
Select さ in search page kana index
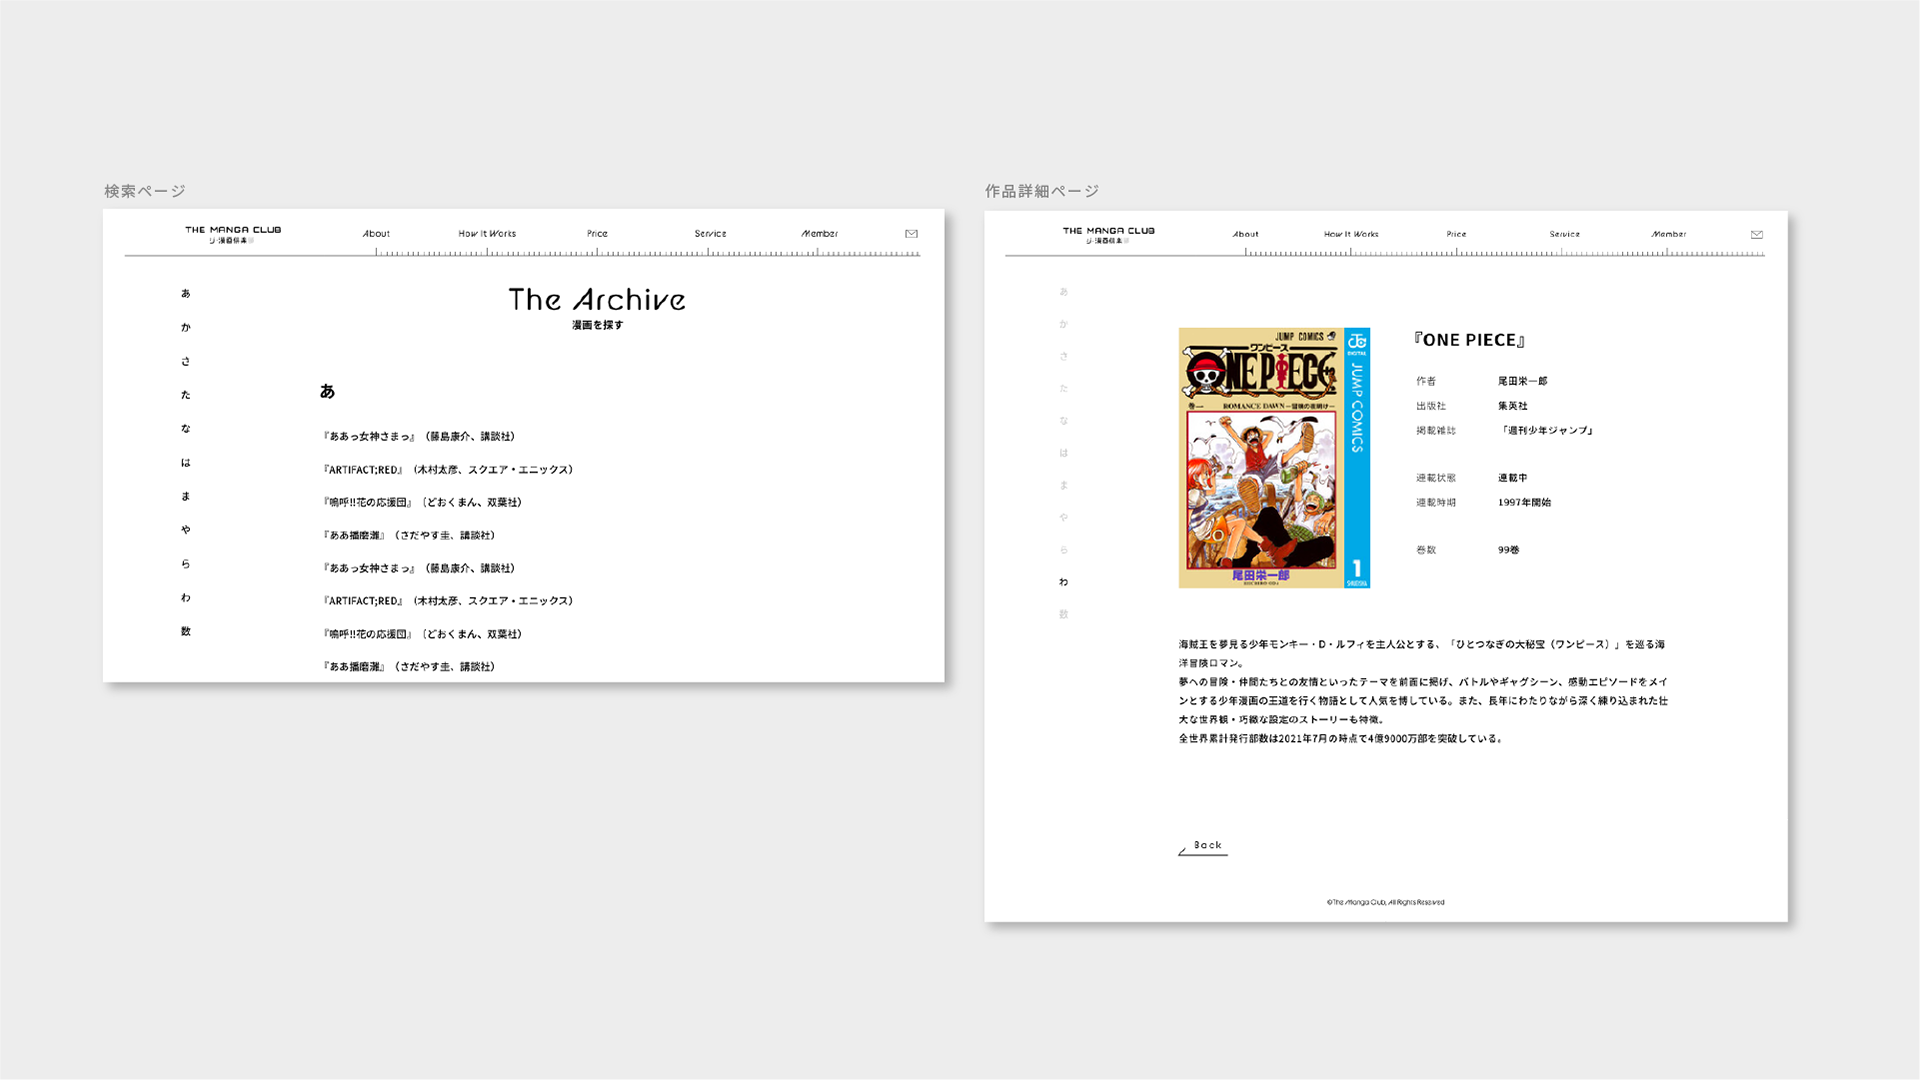tap(186, 361)
